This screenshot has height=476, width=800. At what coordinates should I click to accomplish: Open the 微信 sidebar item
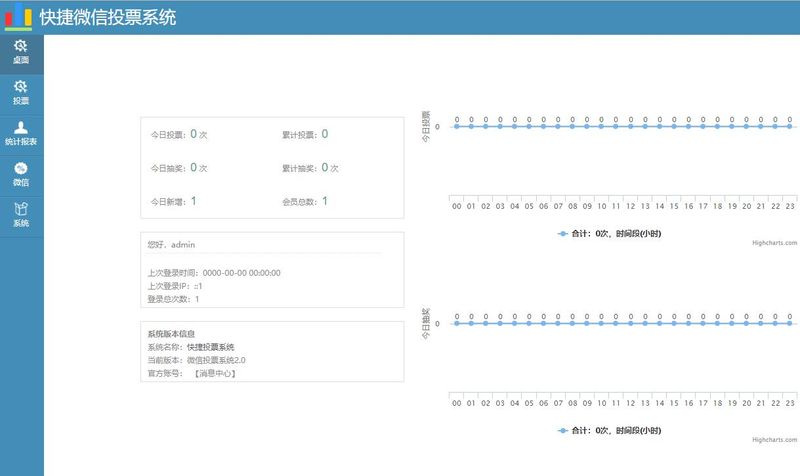[x=21, y=176]
